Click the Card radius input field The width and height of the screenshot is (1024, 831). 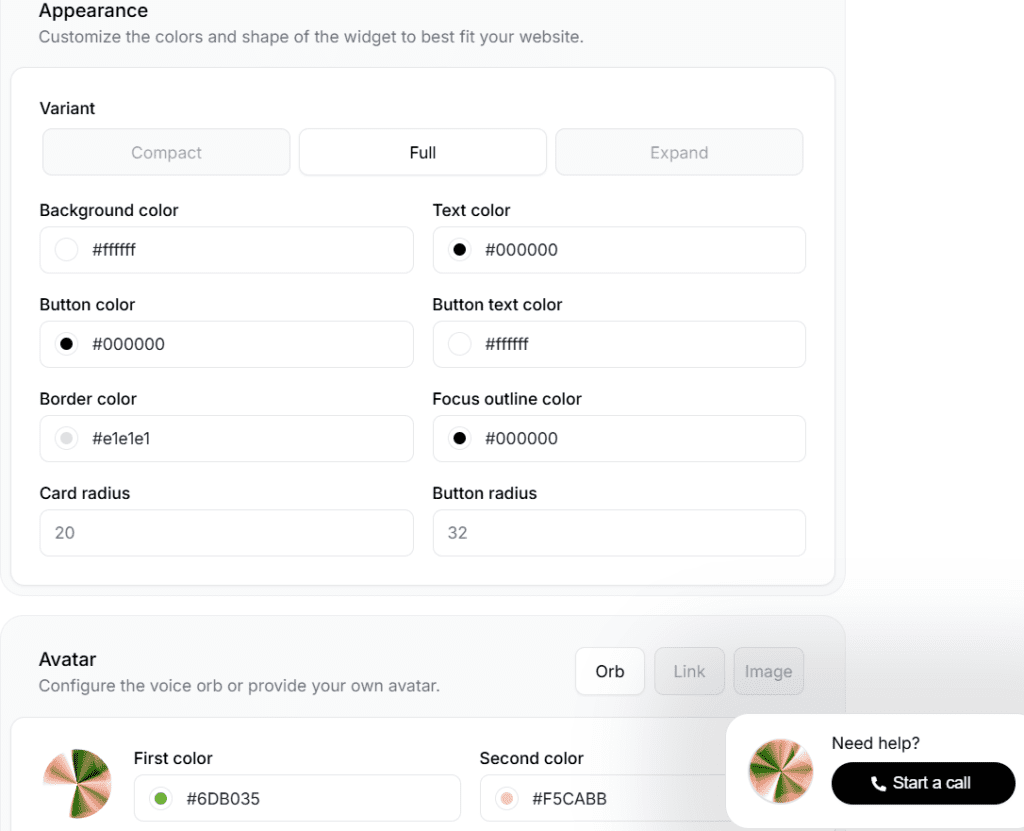coord(226,533)
